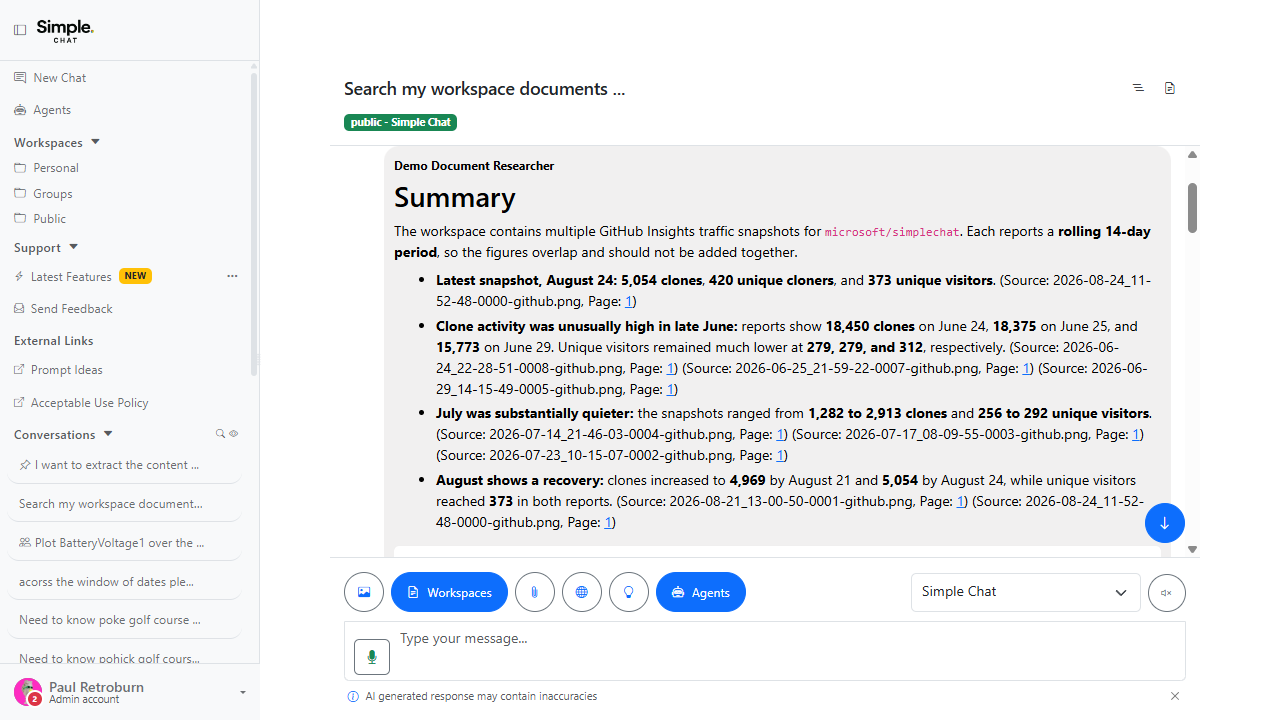
Task: Open the image generation button
Action: point(364,592)
